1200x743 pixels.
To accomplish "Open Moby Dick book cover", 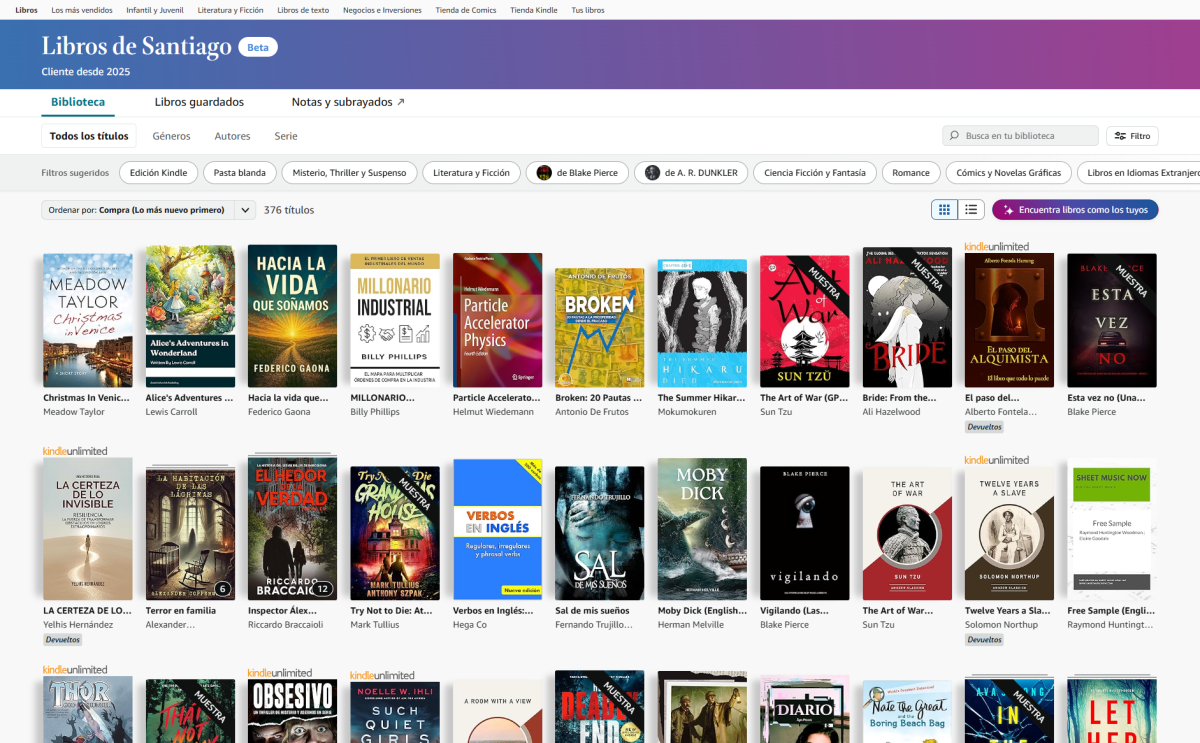I will 702,529.
